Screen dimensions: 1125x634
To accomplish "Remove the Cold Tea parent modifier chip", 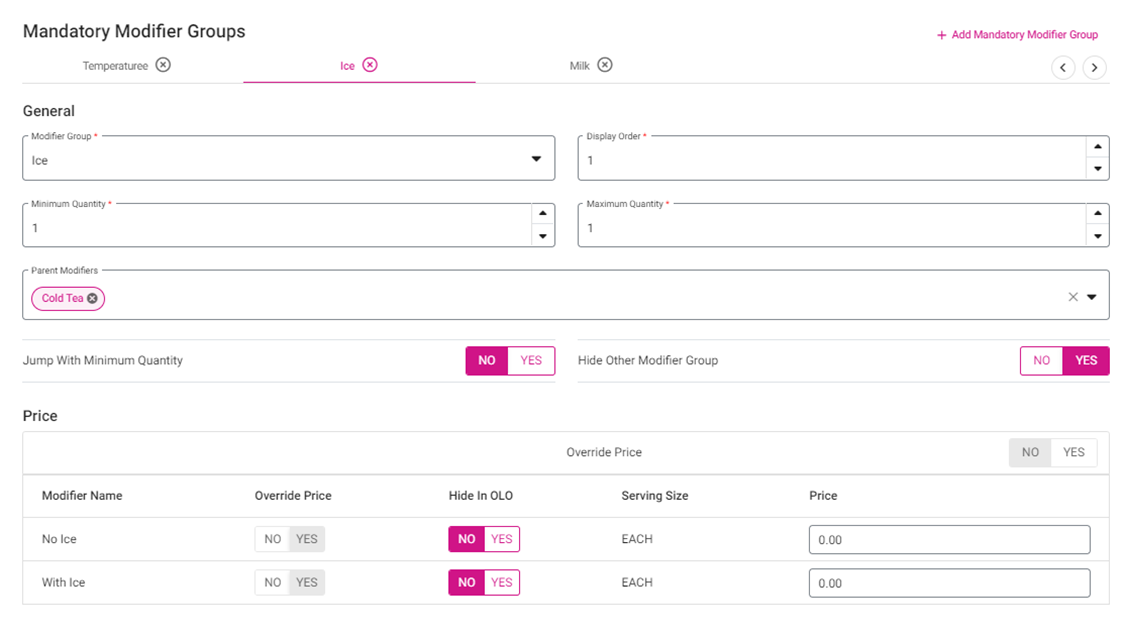I will point(93,298).
